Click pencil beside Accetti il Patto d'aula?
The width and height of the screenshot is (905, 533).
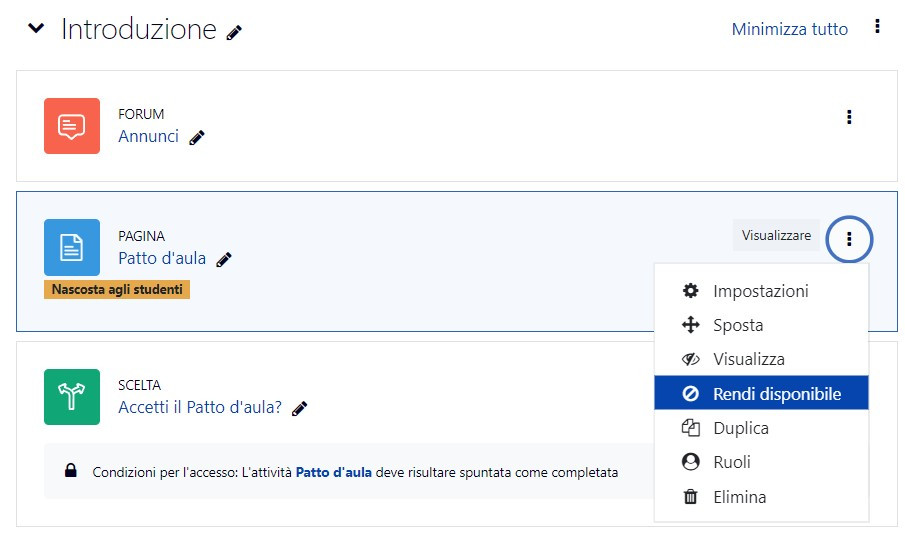point(300,408)
